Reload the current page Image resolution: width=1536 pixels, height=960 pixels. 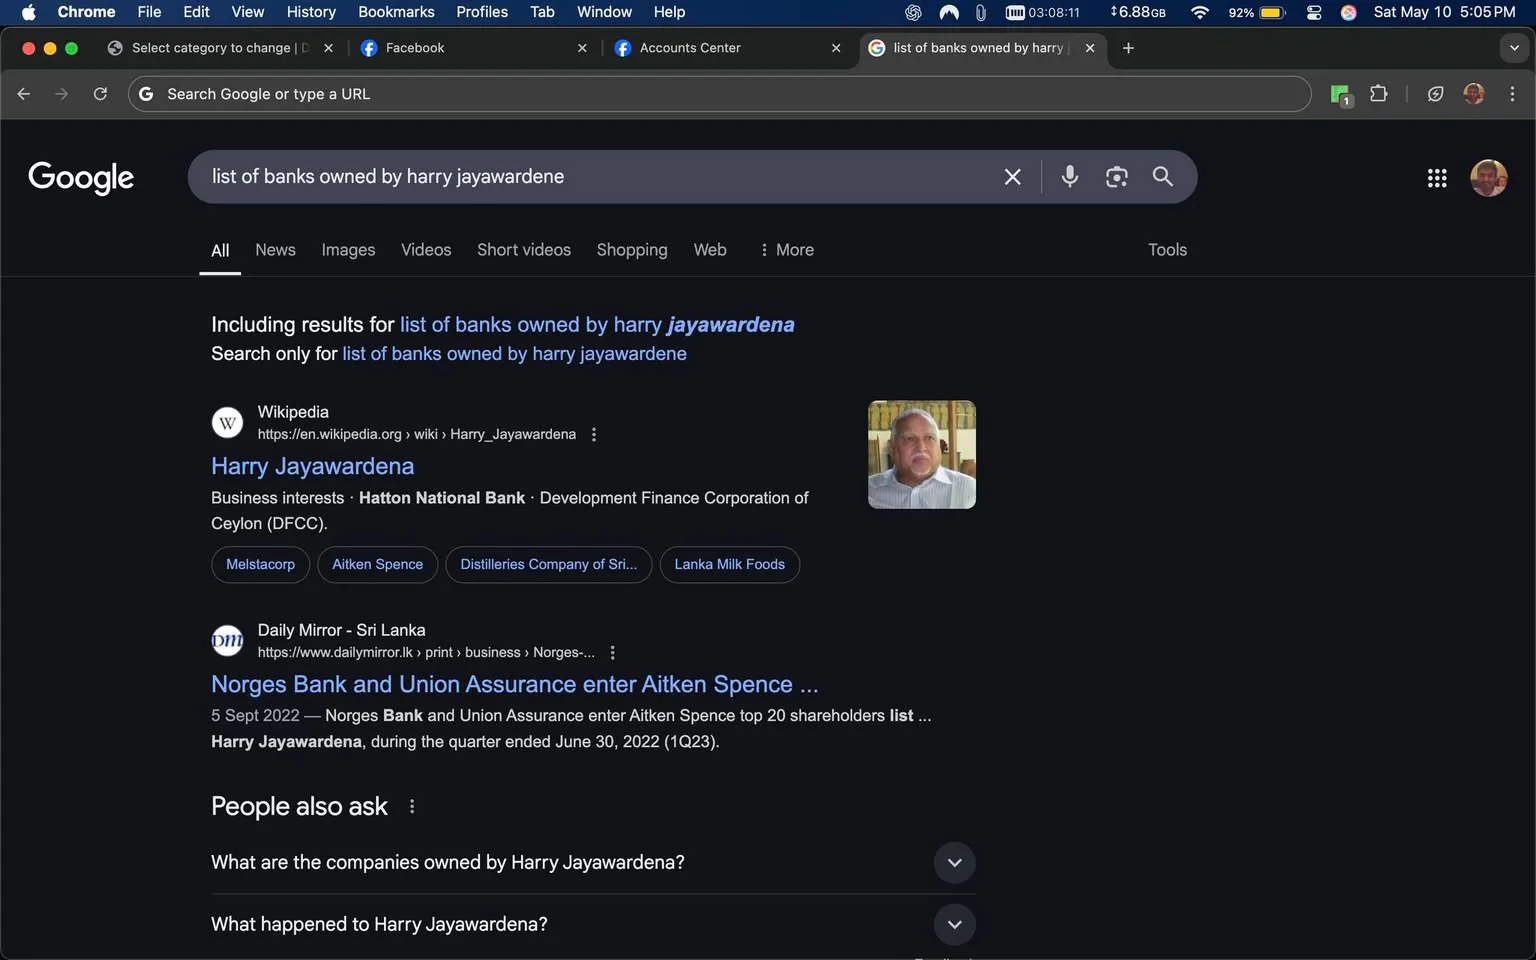pyautogui.click(x=100, y=94)
